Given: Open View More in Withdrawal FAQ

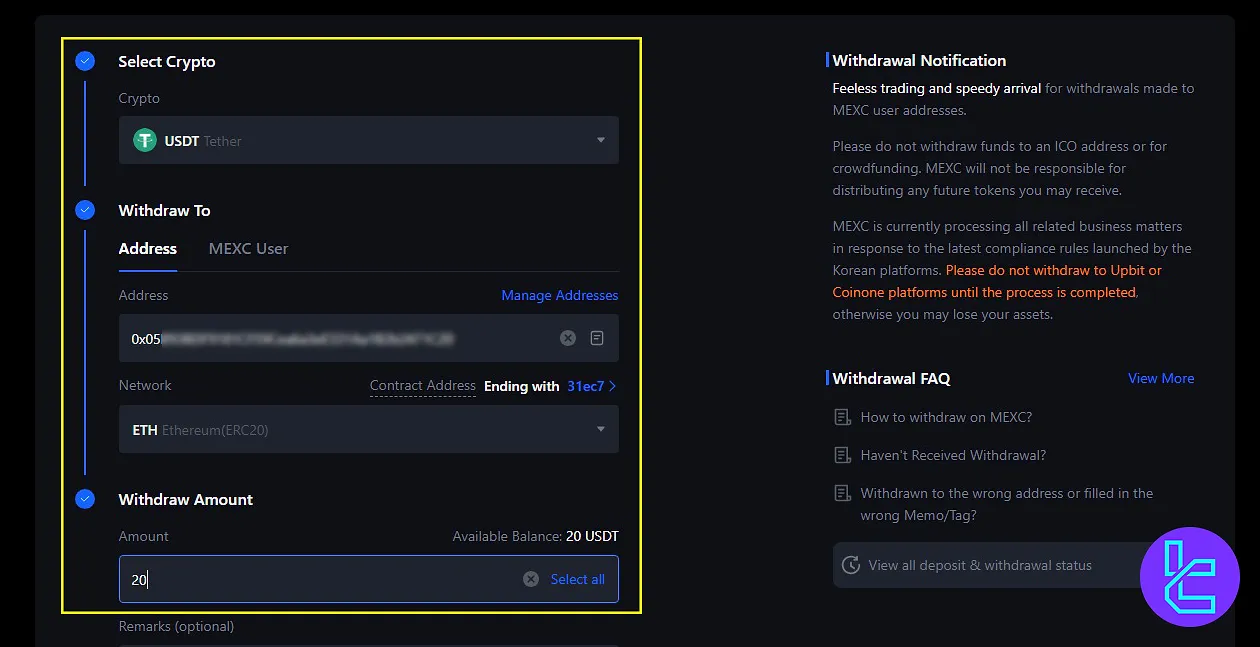Looking at the screenshot, I should click(1161, 378).
